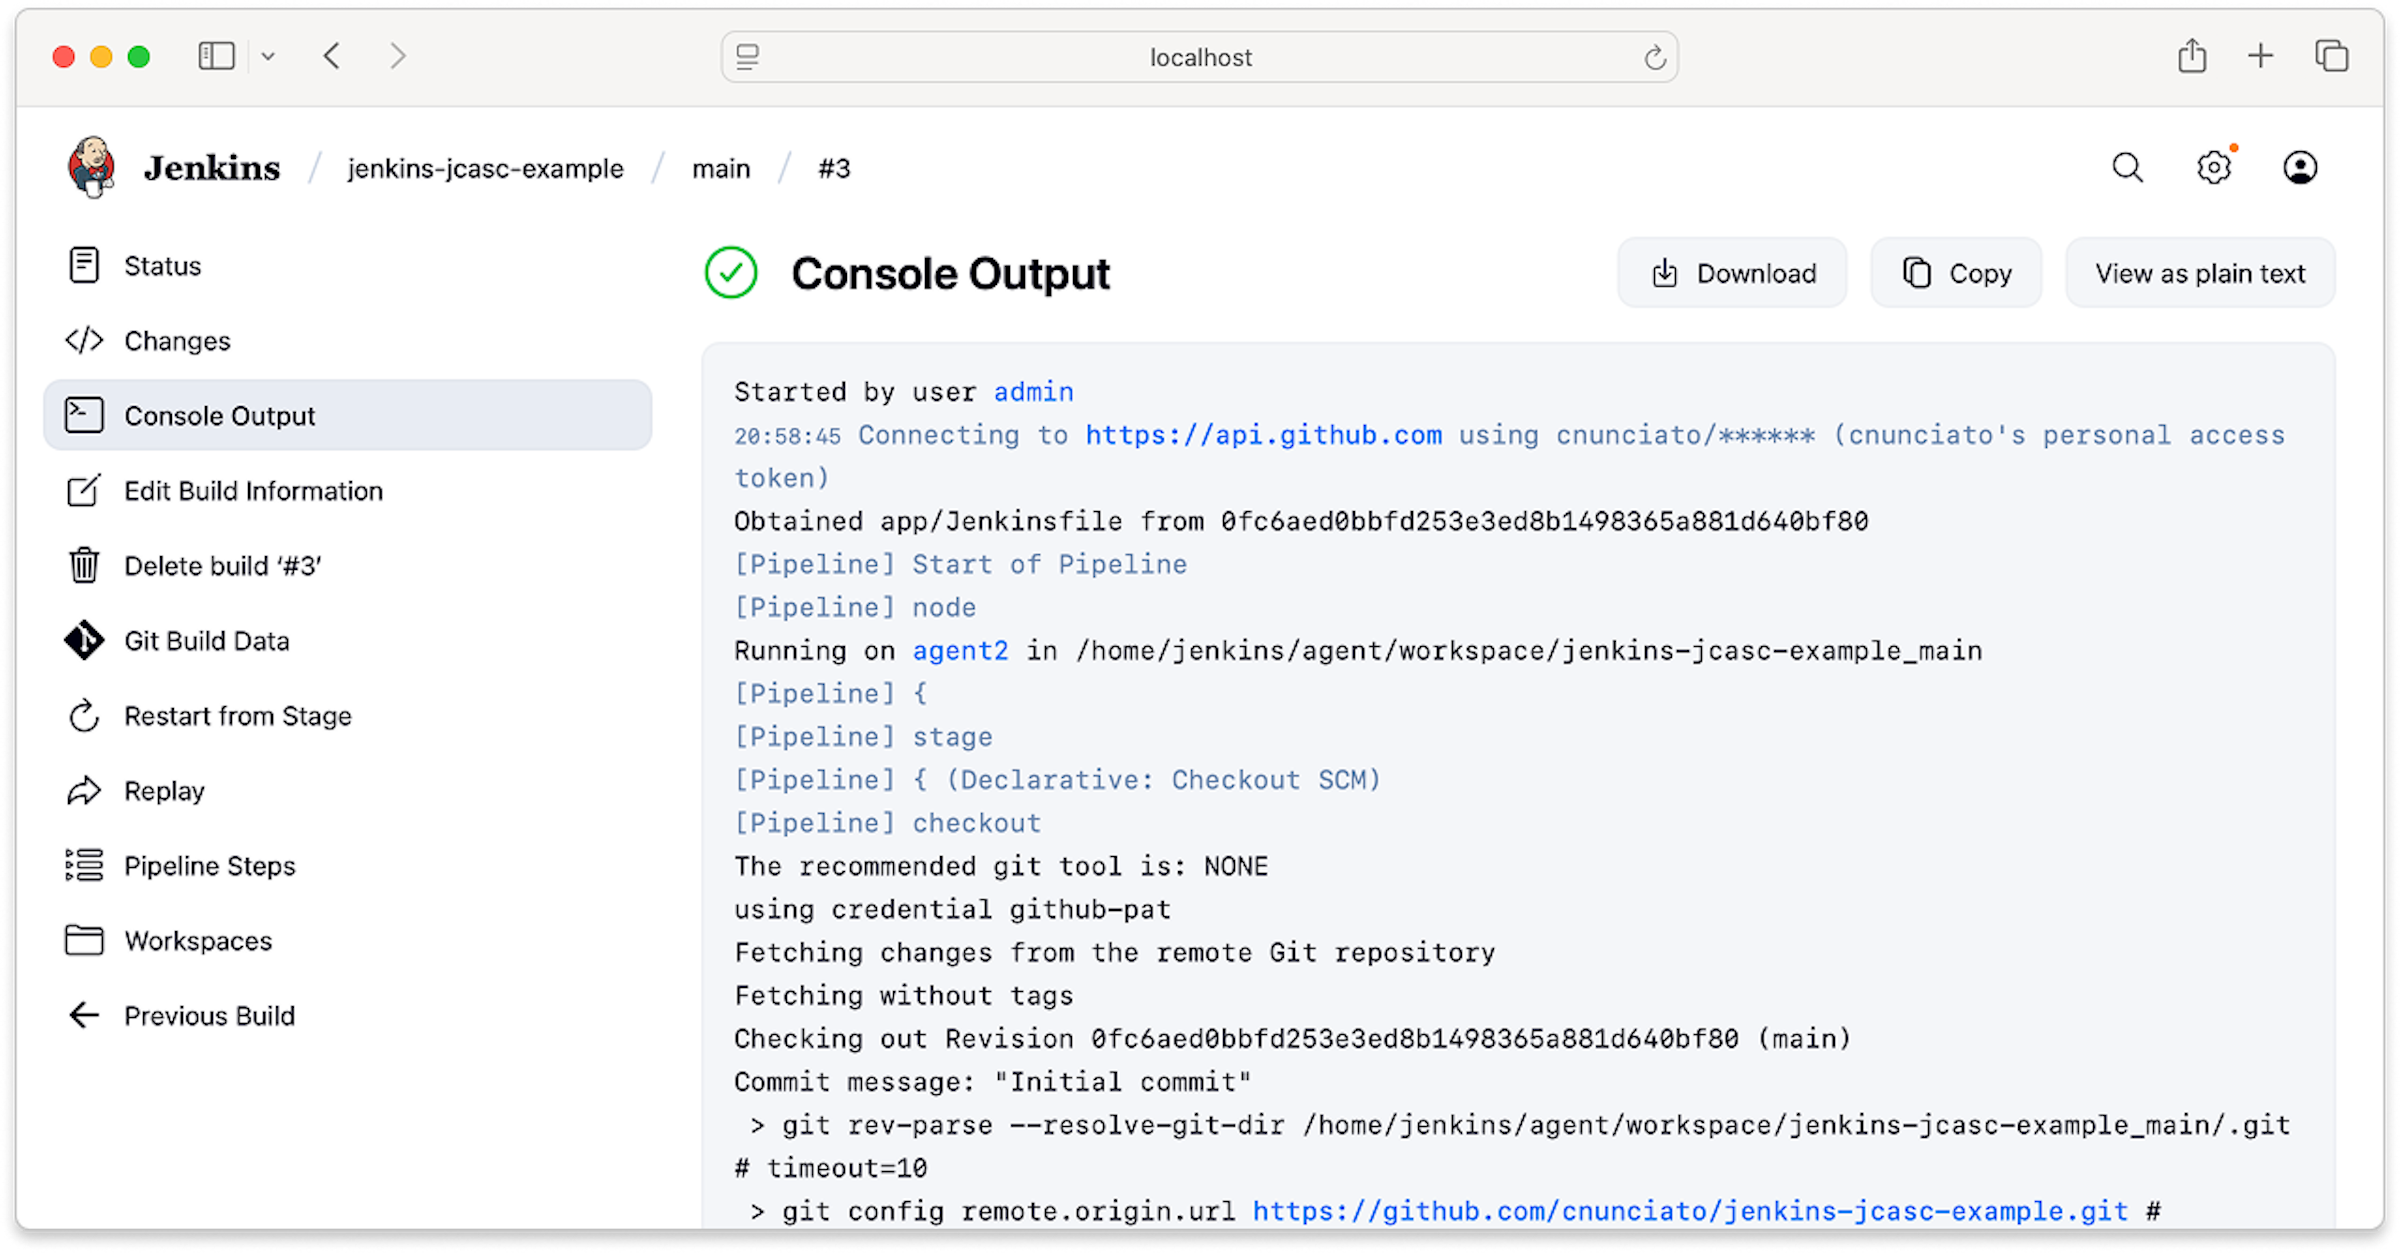This screenshot has height=1253, width=2400.
Task: Open Changes via the code icon
Action: 84,340
